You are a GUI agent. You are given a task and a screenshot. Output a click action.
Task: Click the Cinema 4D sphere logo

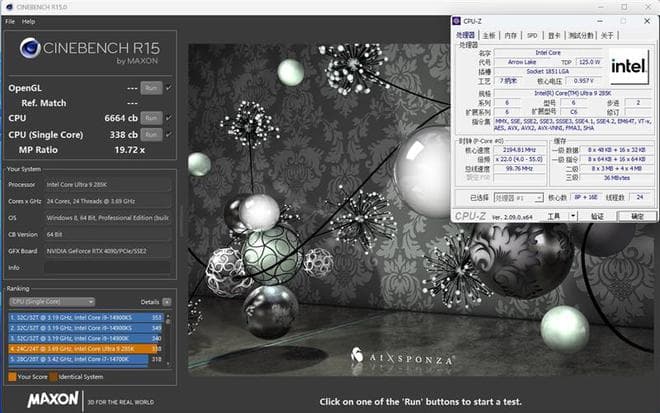(x=30, y=48)
